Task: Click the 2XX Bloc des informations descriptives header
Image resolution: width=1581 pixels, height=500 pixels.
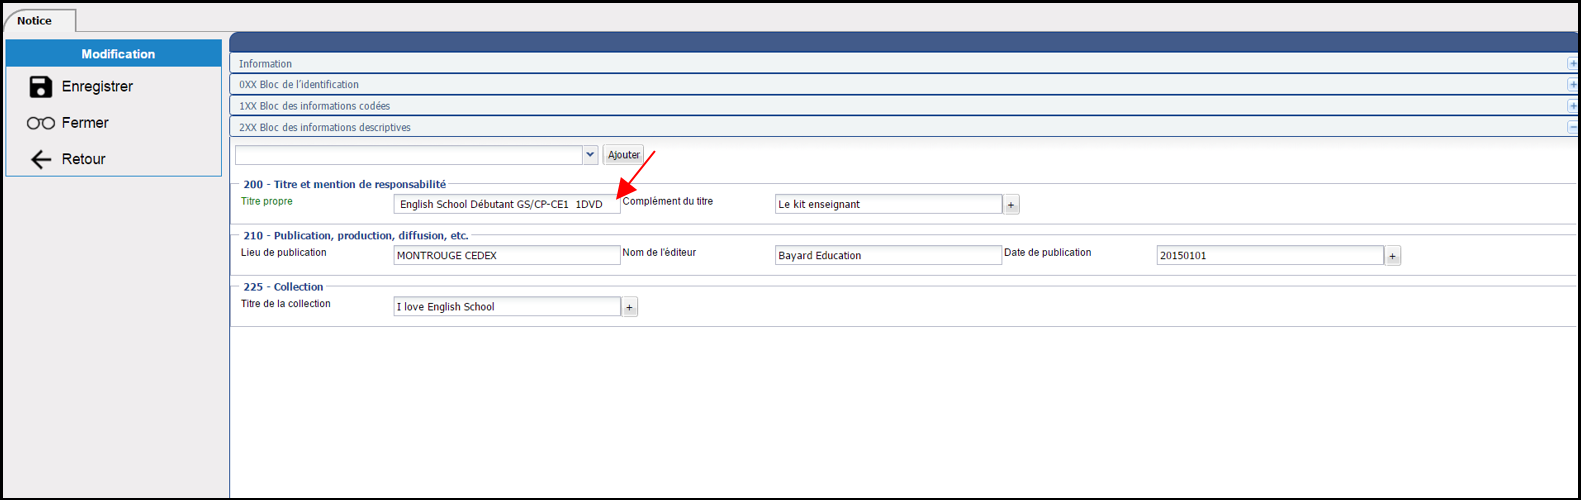Action: [904, 127]
